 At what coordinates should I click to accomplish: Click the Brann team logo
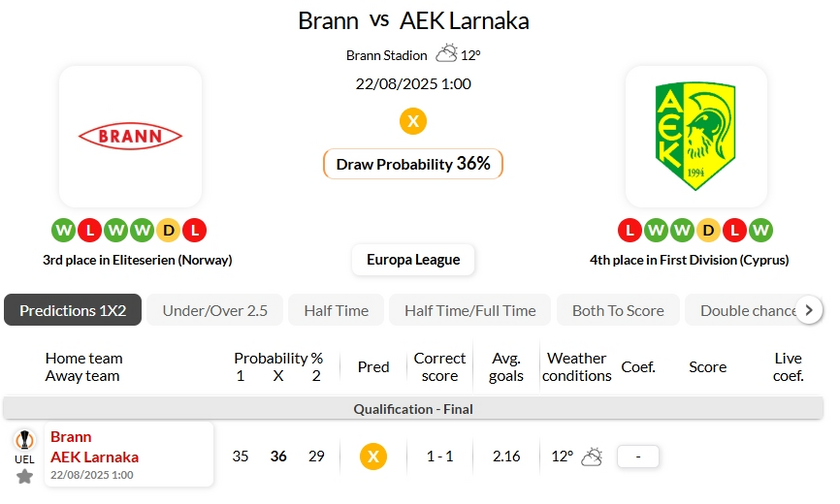tap(130, 136)
